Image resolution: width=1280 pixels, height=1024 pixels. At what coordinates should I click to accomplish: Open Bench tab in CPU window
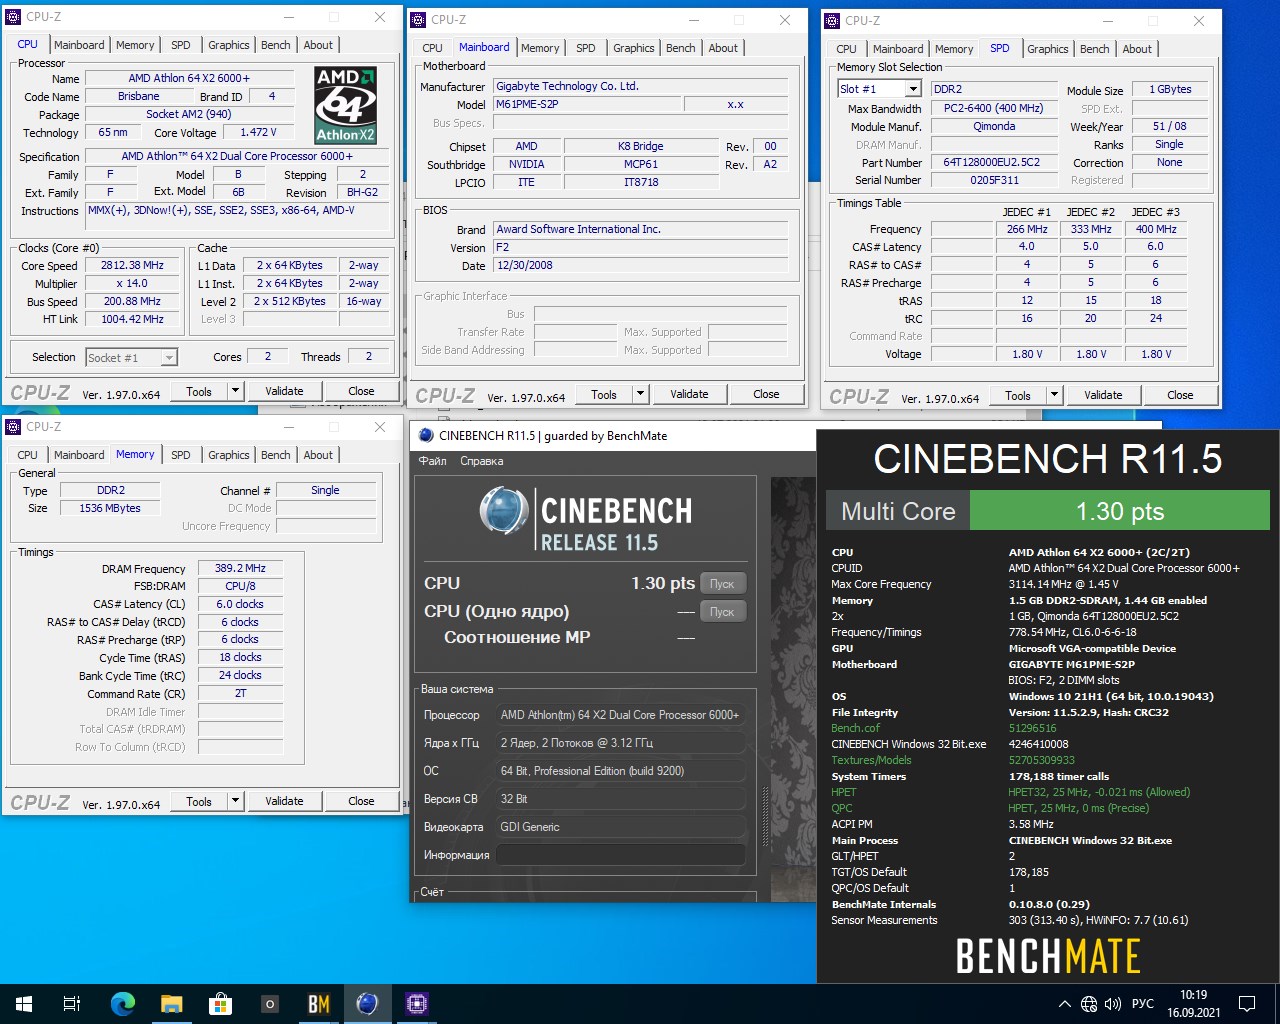[276, 45]
